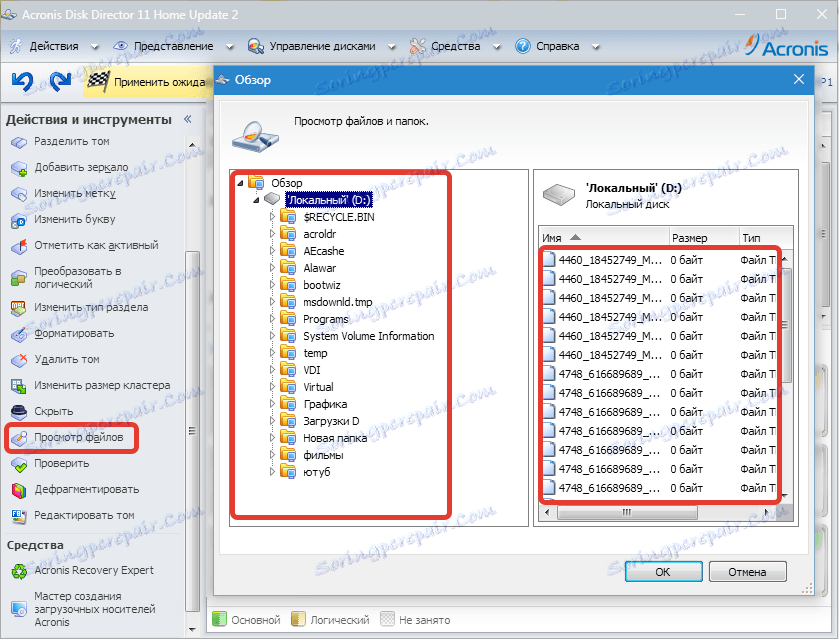Click the 'Редактировать том' edit volume icon
Screen dimensions: 839x639
(x=19, y=516)
